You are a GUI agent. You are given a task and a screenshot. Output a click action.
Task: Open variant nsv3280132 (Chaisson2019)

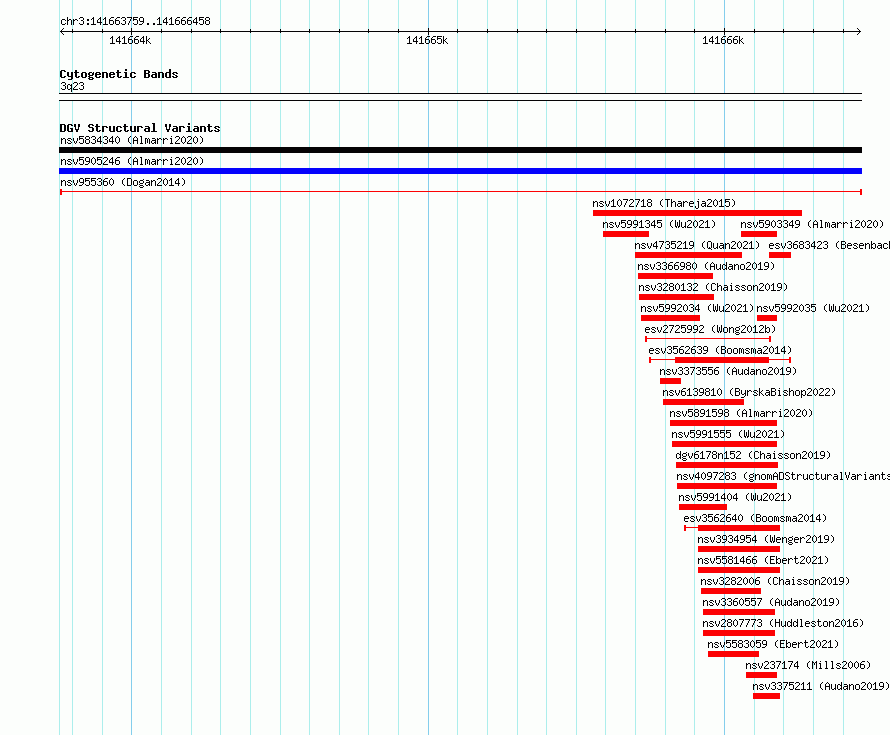pyautogui.click(x=713, y=287)
